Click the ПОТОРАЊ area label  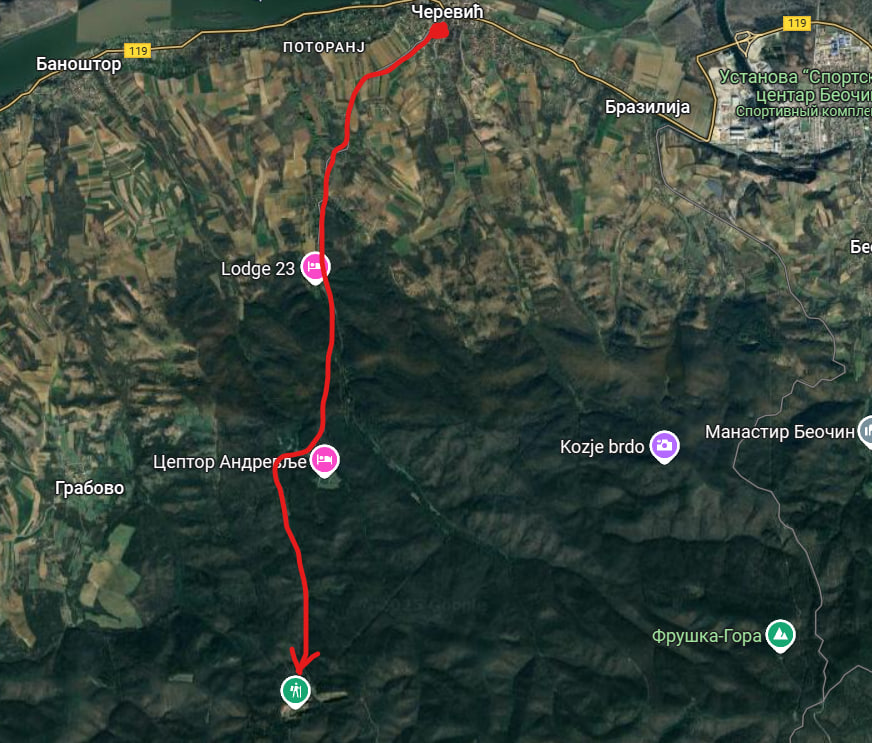point(324,47)
